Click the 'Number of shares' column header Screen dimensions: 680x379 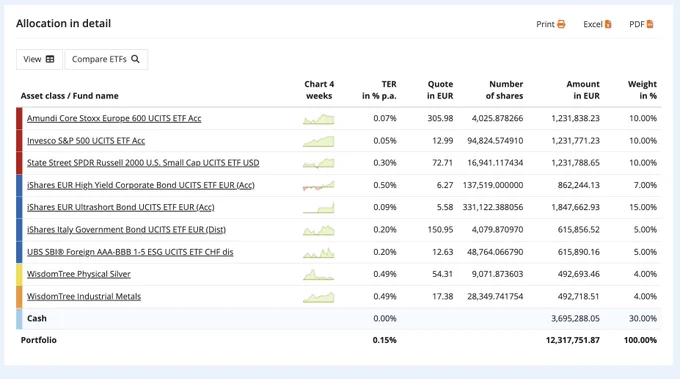click(x=504, y=90)
